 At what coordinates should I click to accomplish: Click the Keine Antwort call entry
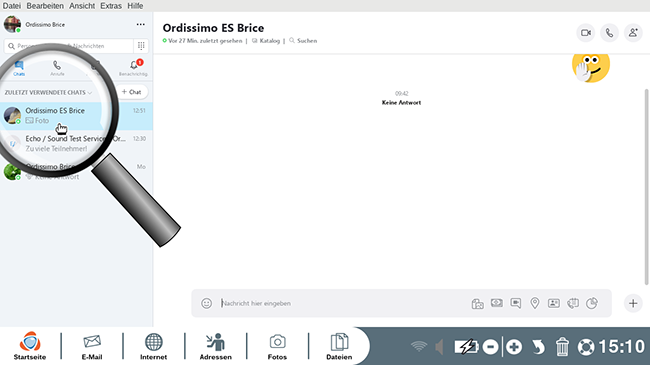click(401, 102)
